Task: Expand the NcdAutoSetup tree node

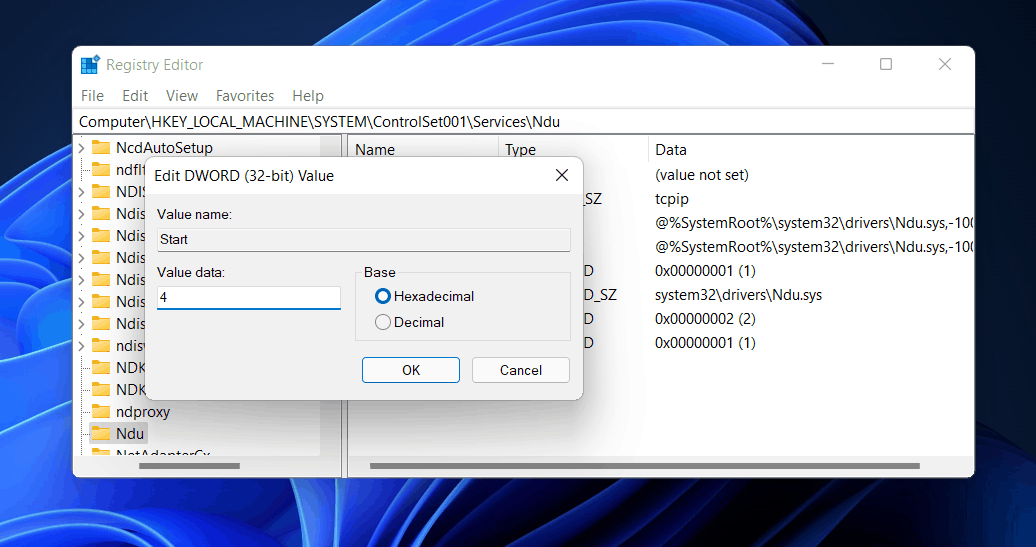Action: click(x=81, y=148)
